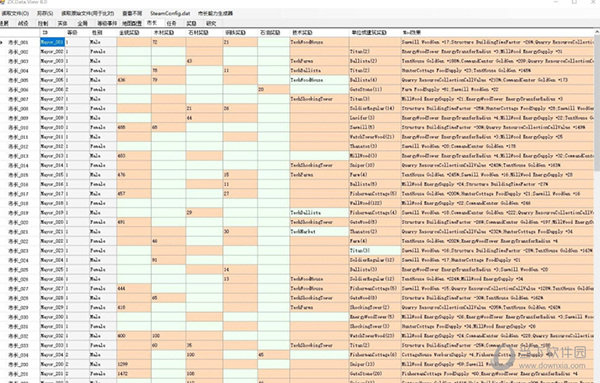Select the GateStone(11) cell in Mayor_006 row

pos(375,90)
